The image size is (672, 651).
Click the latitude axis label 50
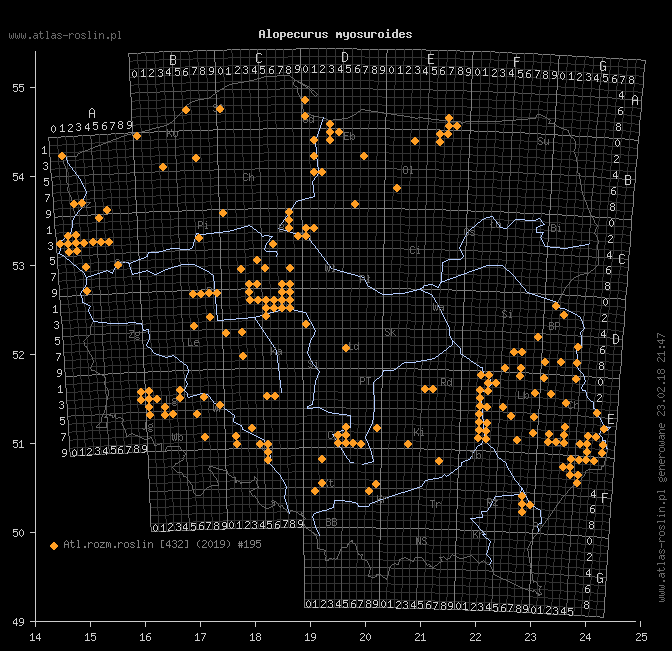click(x=18, y=533)
